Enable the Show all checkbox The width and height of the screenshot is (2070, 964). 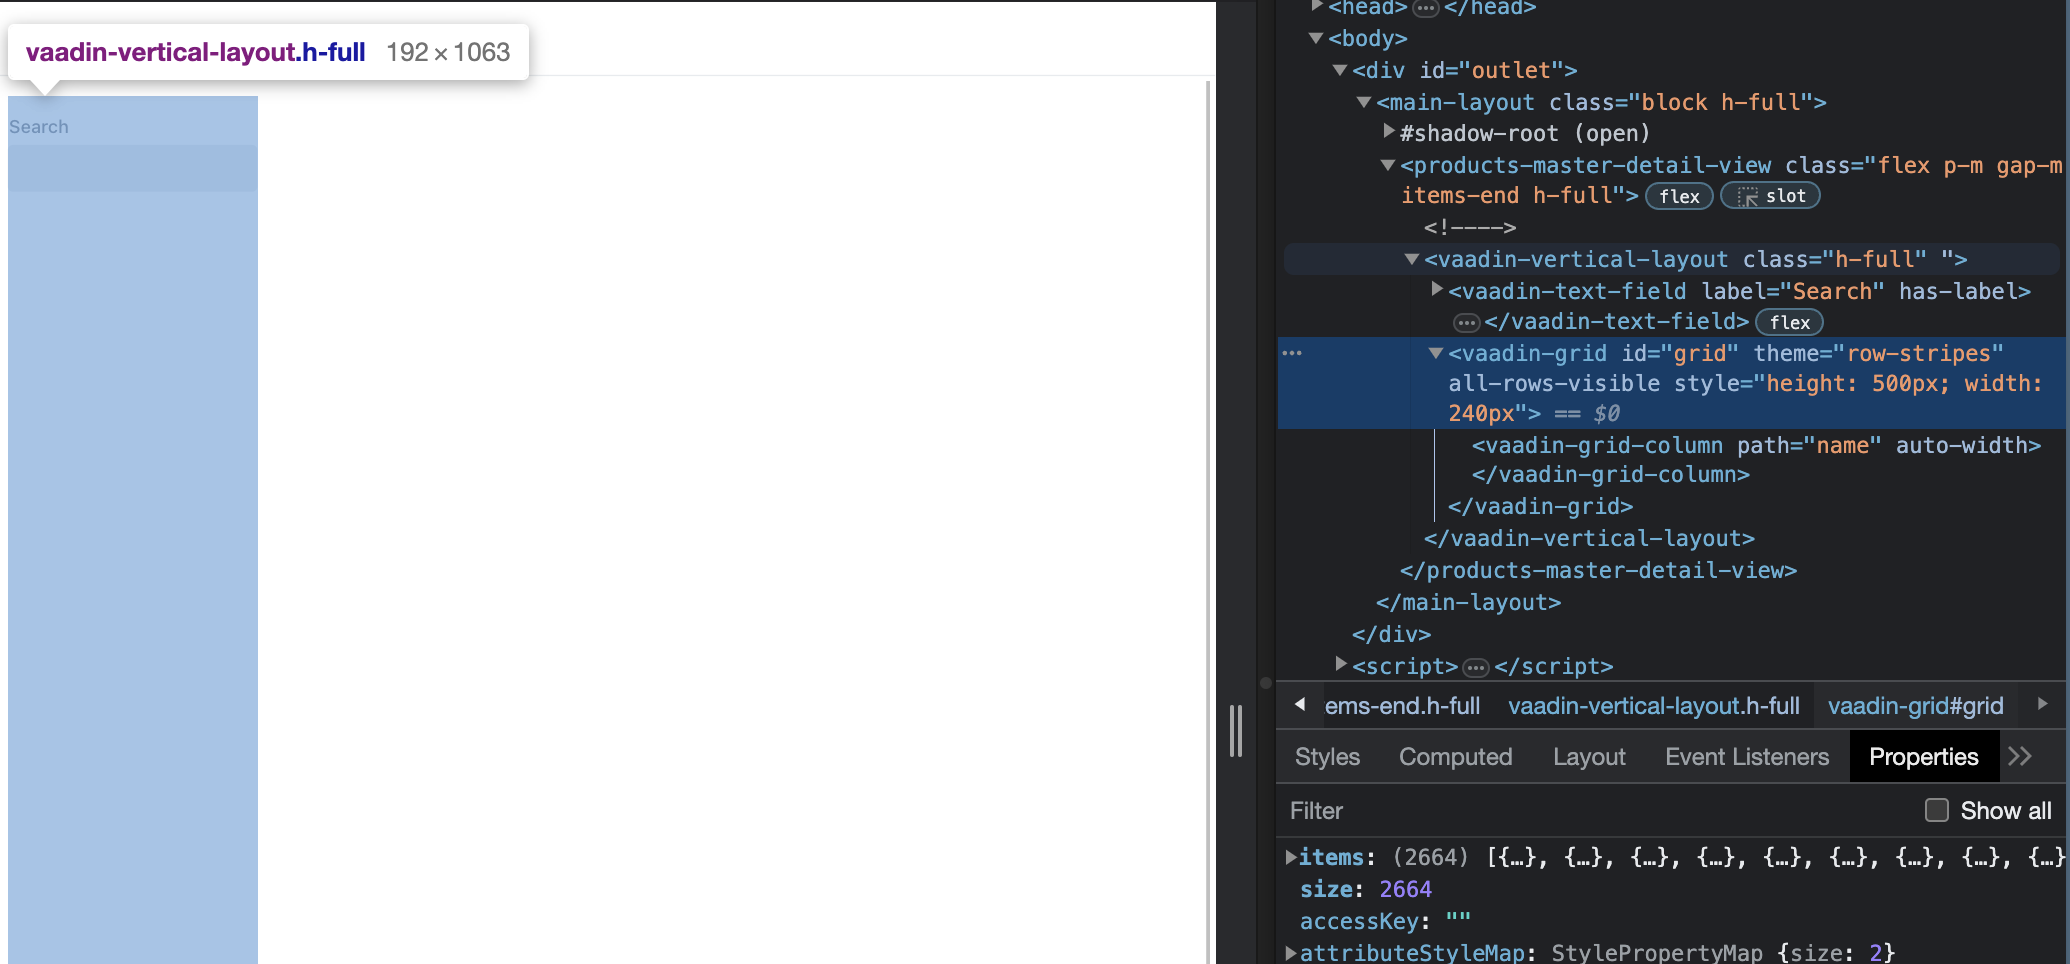coord(1937,811)
